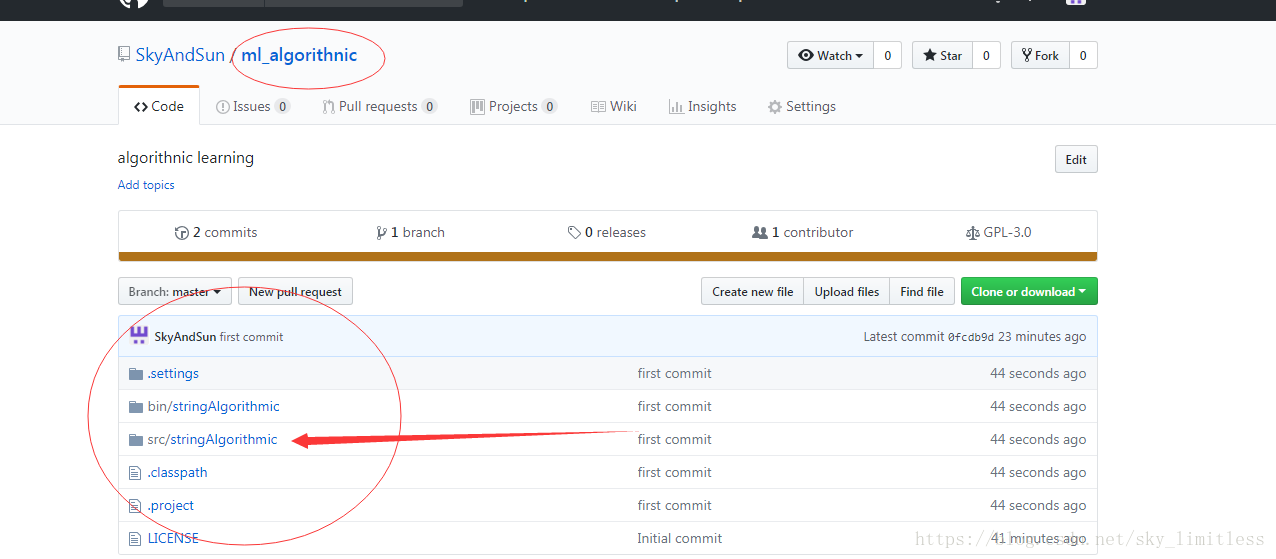View the 2 commits history

click(216, 232)
